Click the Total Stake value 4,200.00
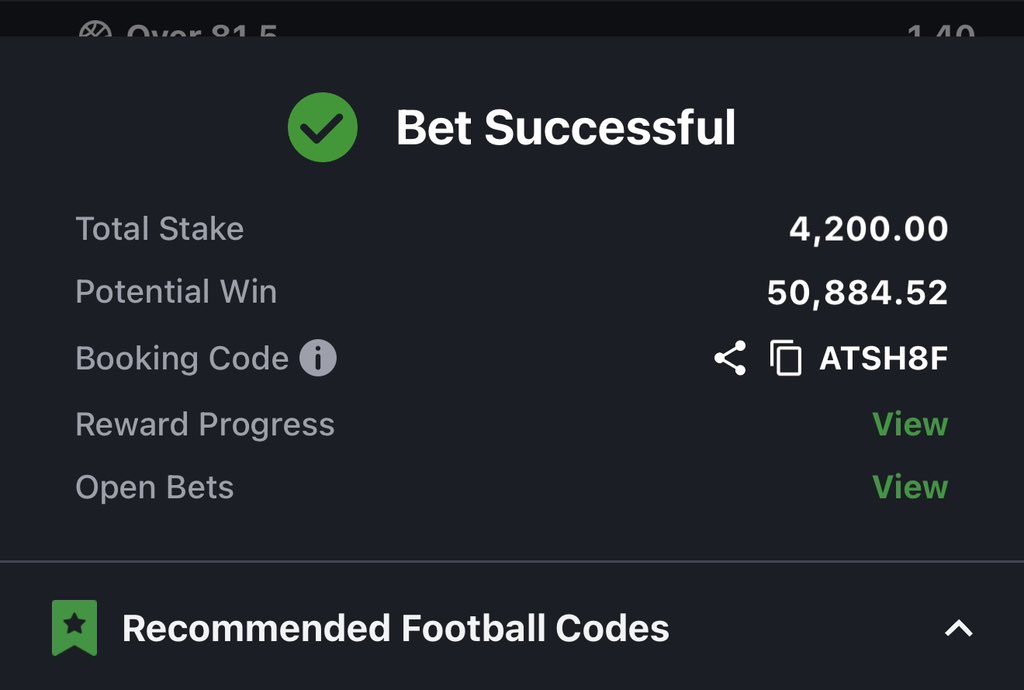 pos(868,229)
